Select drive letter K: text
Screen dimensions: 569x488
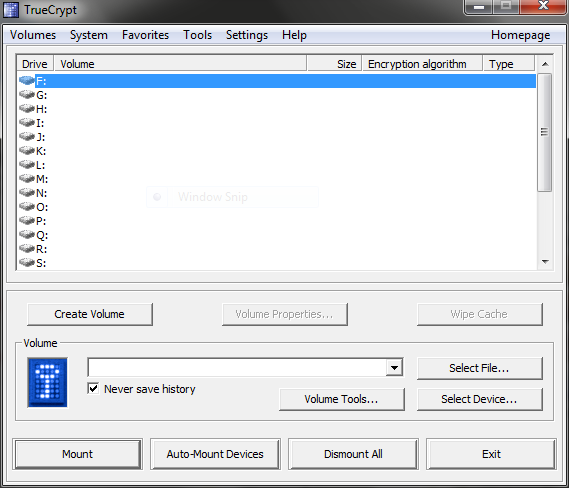41,151
